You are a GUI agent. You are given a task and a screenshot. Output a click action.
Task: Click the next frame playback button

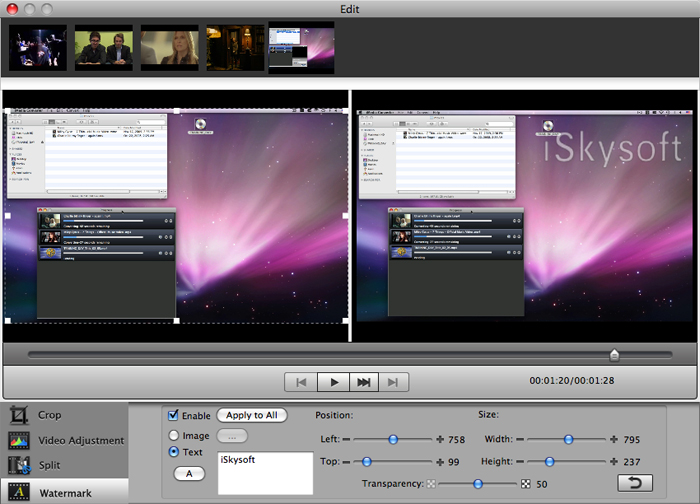pyautogui.click(x=364, y=382)
